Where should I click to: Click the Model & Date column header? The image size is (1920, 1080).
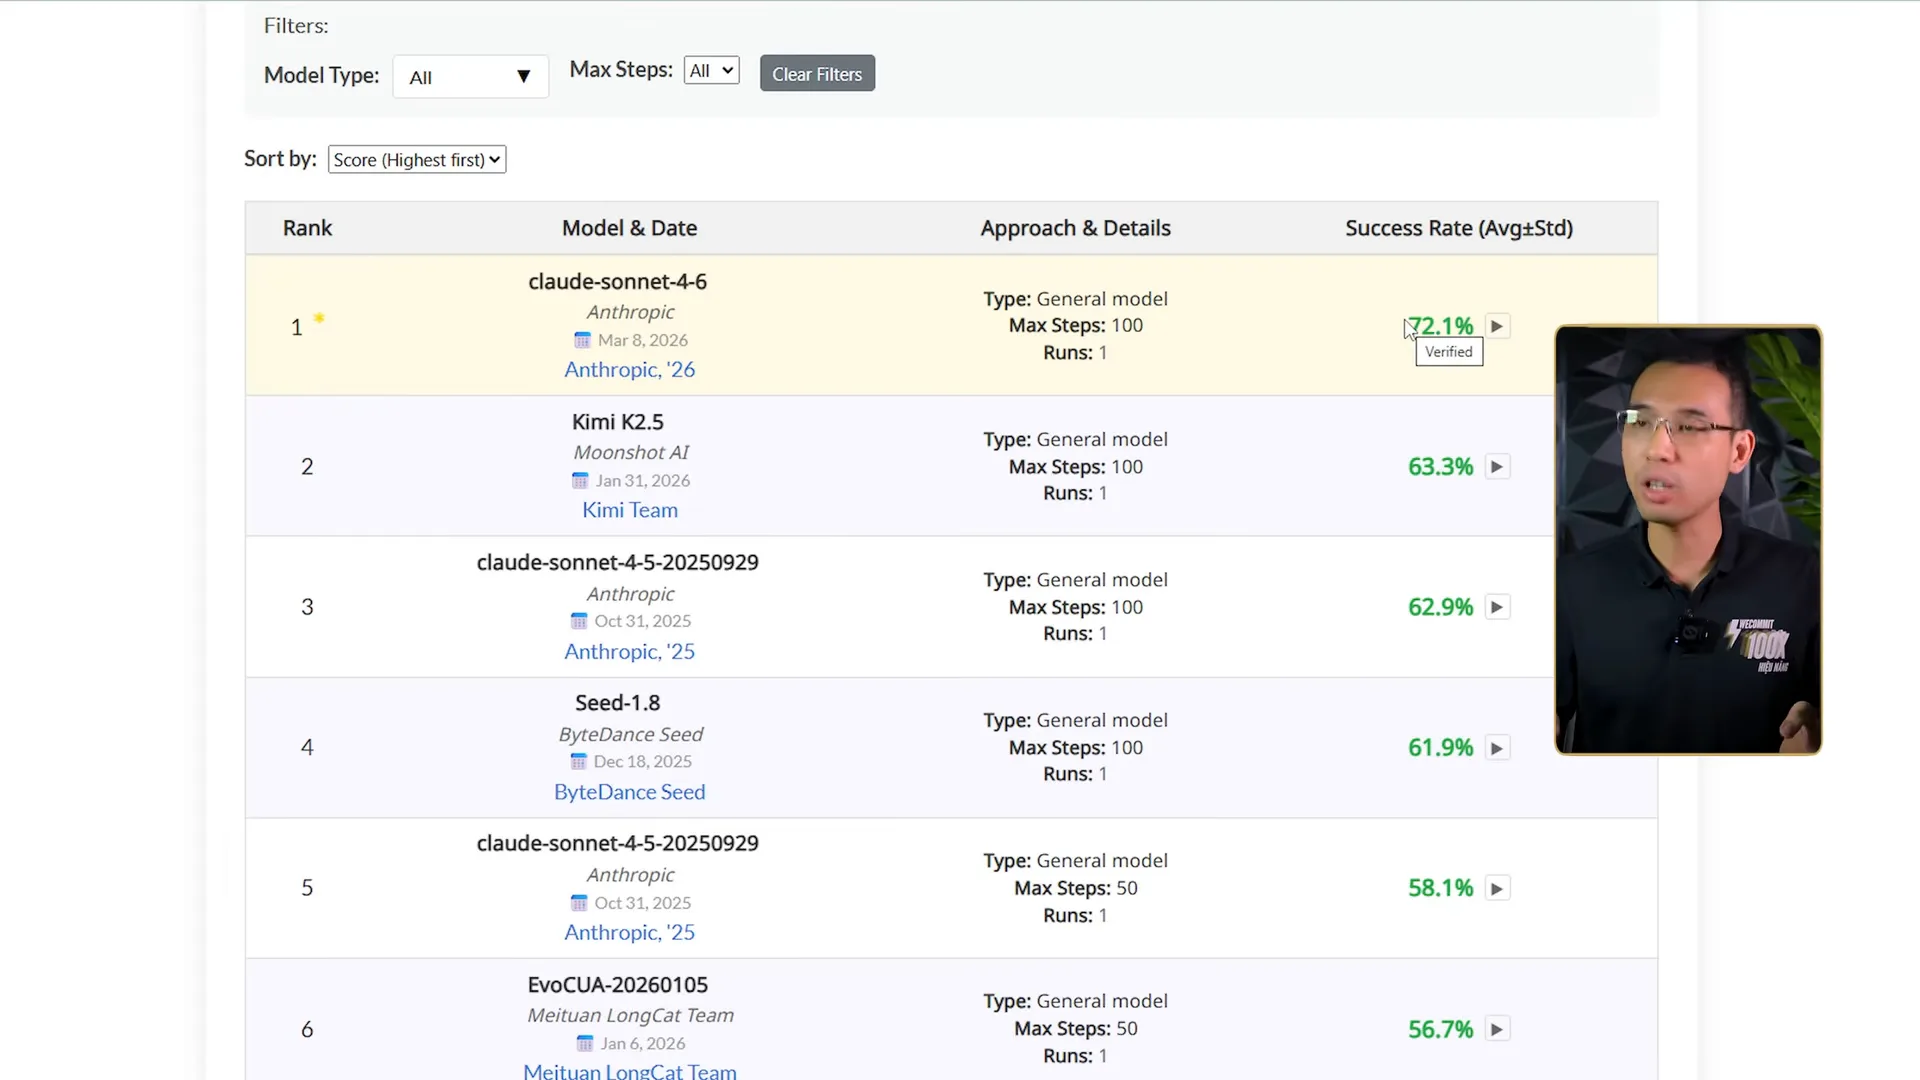tap(630, 228)
